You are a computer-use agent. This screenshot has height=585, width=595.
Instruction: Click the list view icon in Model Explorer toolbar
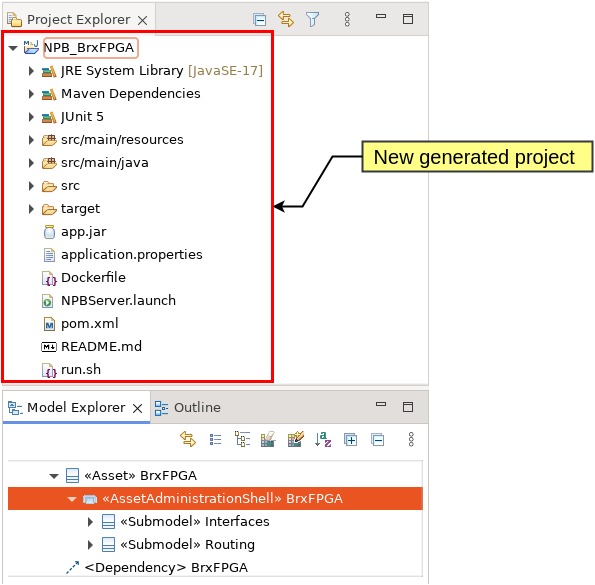tap(216, 439)
